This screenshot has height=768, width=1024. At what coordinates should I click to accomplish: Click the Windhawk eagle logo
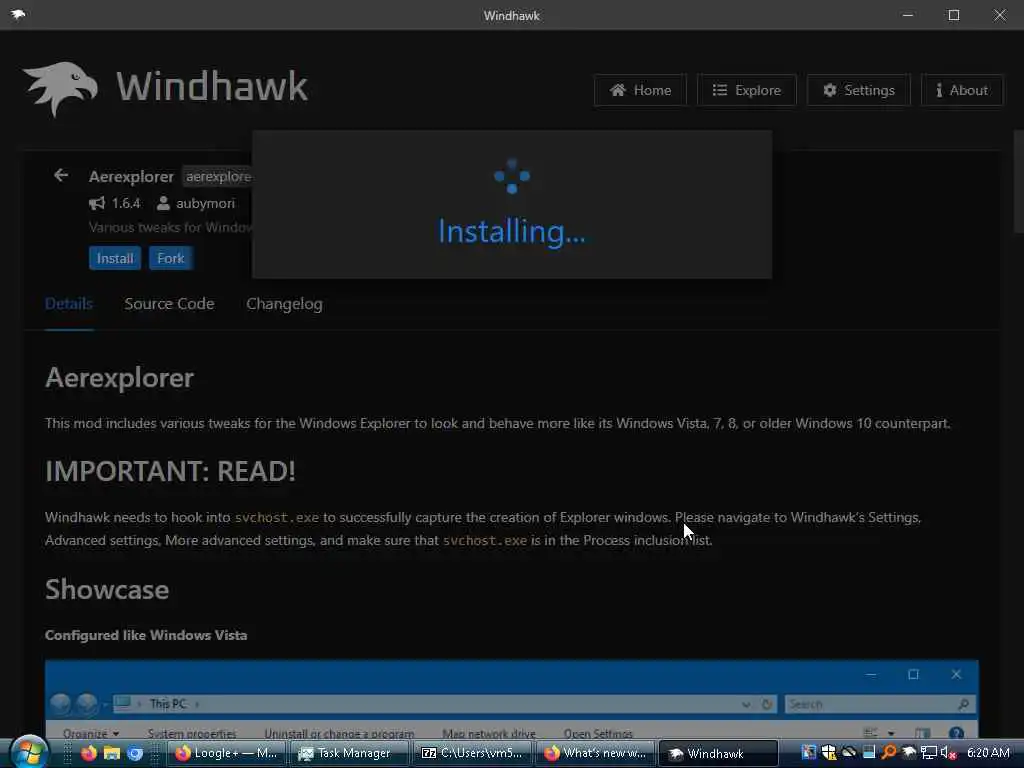[60, 88]
